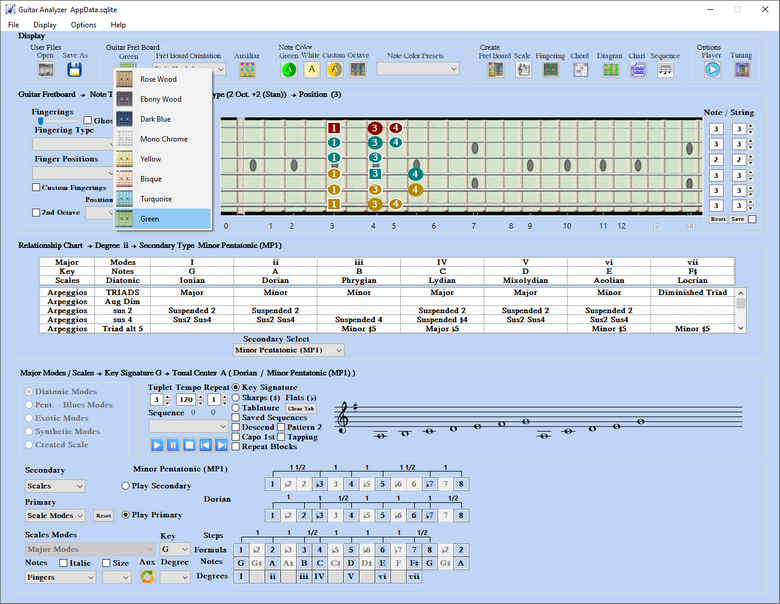Adjust the Fingerings slider

[x=41, y=121]
